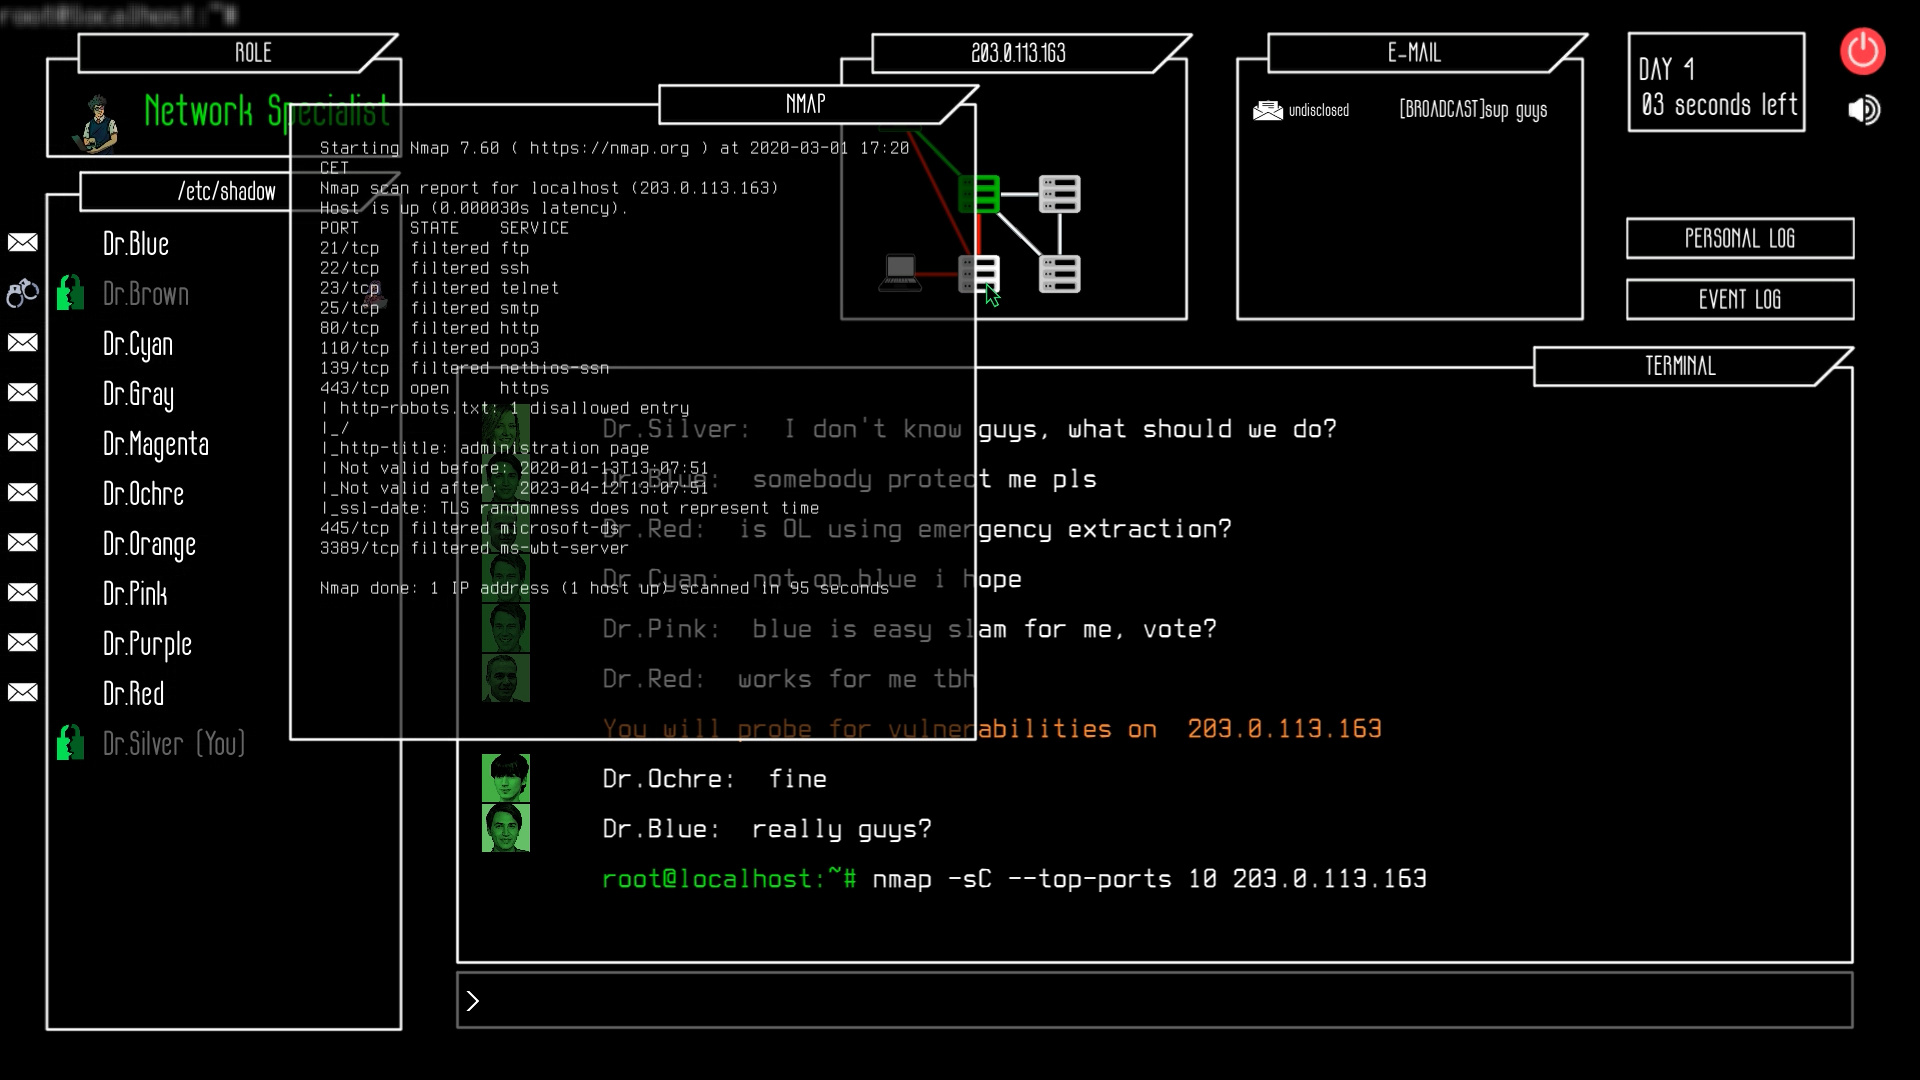
Task: Click the envelope icon beside Dr.Magenta
Action: tap(22, 443)
